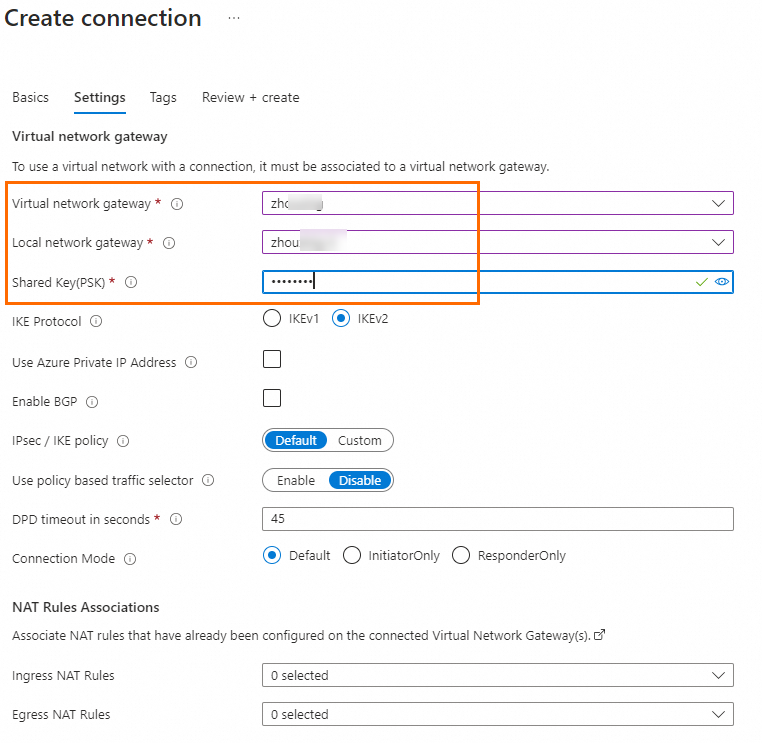Screen dimensions: 762x743
Task: Check Use Azure Private IP Address box
Action: pyautogui.click(x=272, y=359)
